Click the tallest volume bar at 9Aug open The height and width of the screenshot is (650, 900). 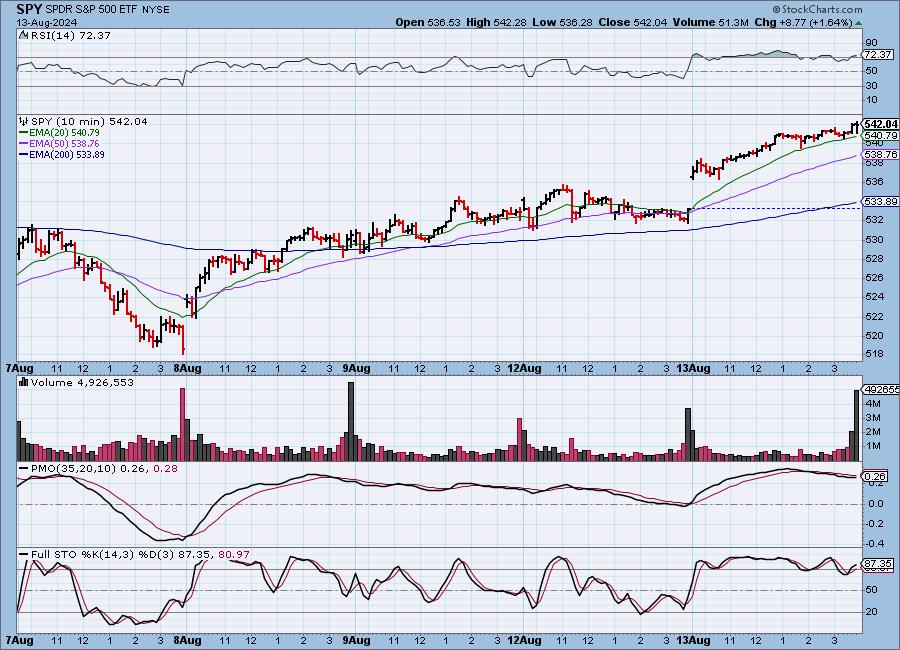tap(351, 421)
